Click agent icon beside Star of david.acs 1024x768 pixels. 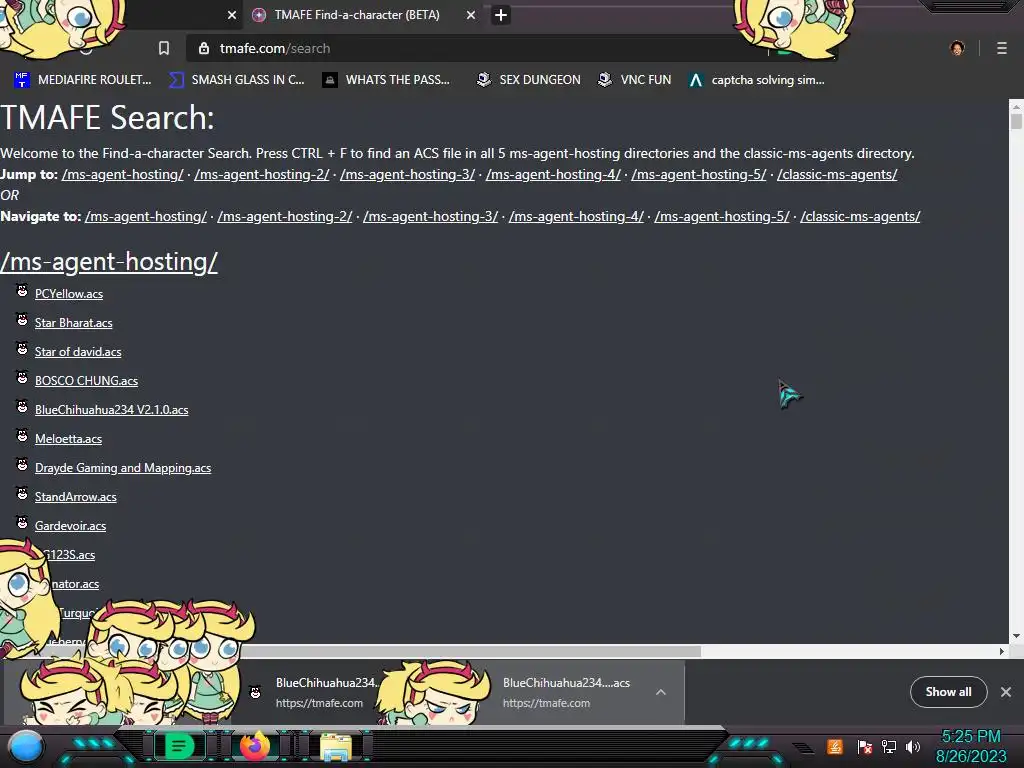(x=22, y=349)
